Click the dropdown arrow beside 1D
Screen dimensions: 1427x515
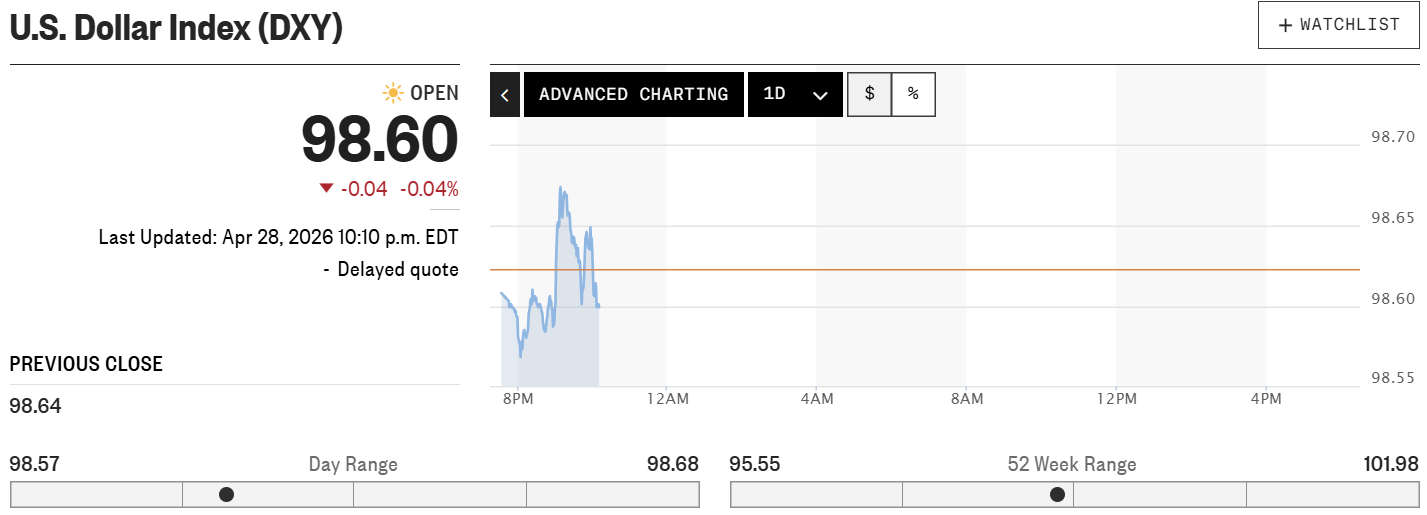tap(821, 96)
